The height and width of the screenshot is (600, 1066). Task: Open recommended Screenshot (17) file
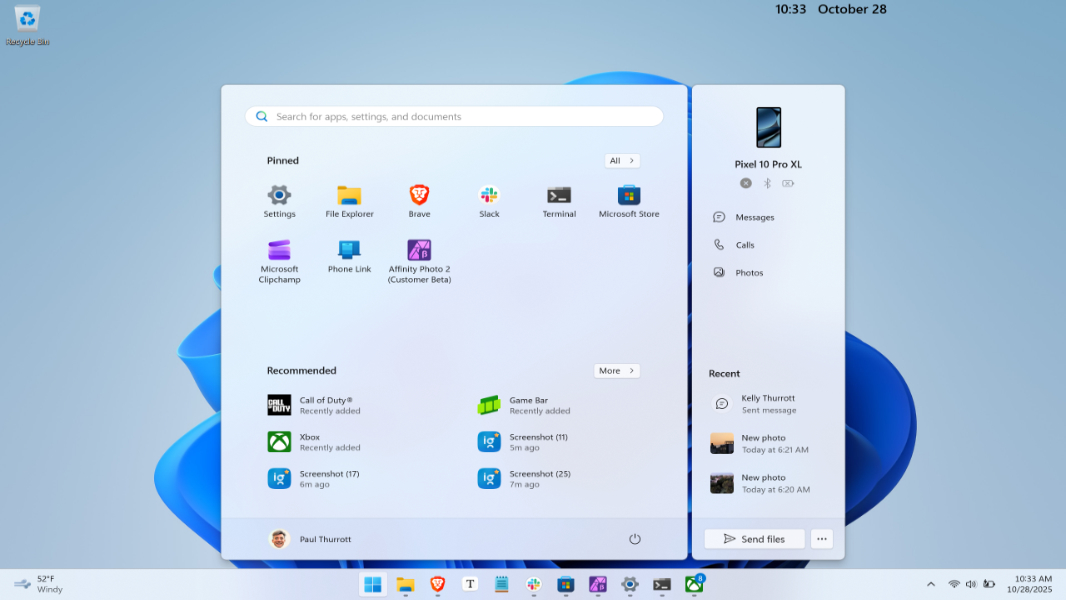click(x=328, y=479)
